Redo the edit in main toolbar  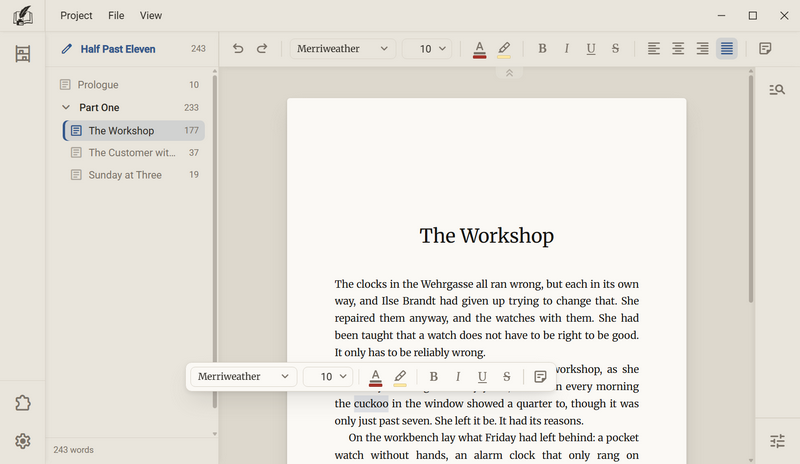point(262,48)
